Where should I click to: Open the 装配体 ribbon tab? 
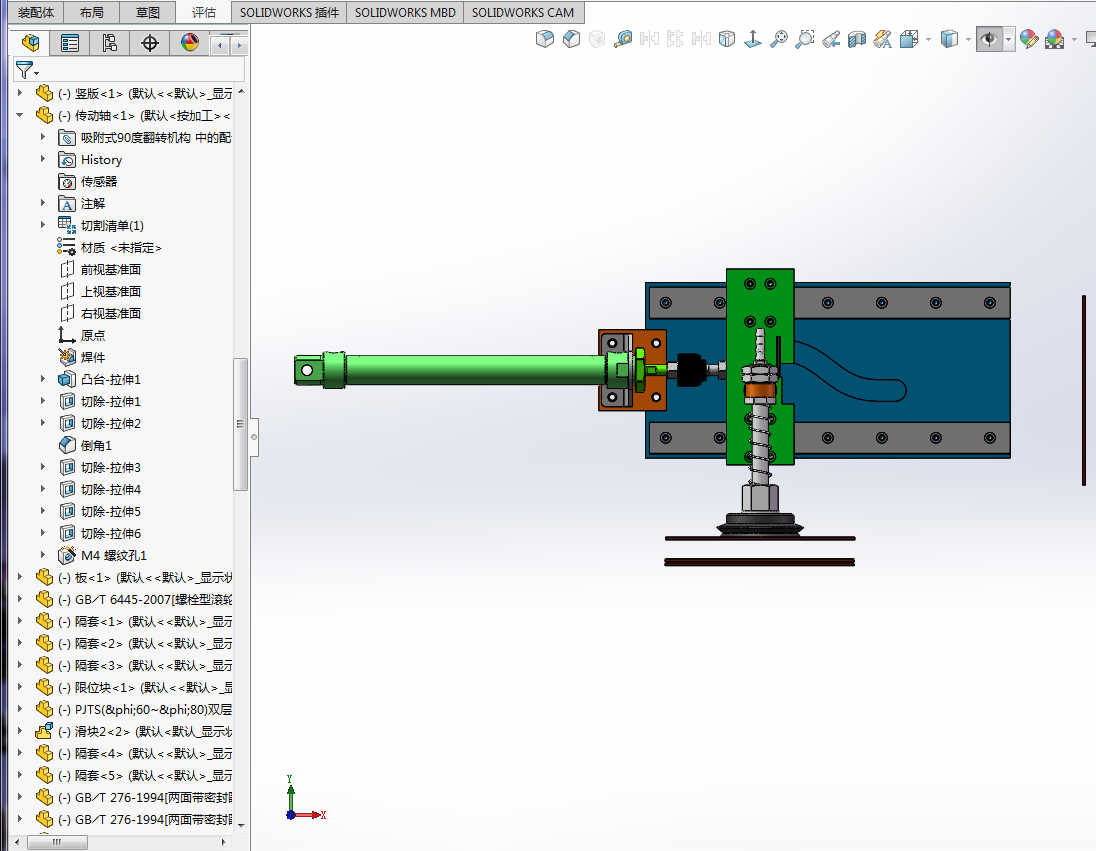click(x=36, y=13)
